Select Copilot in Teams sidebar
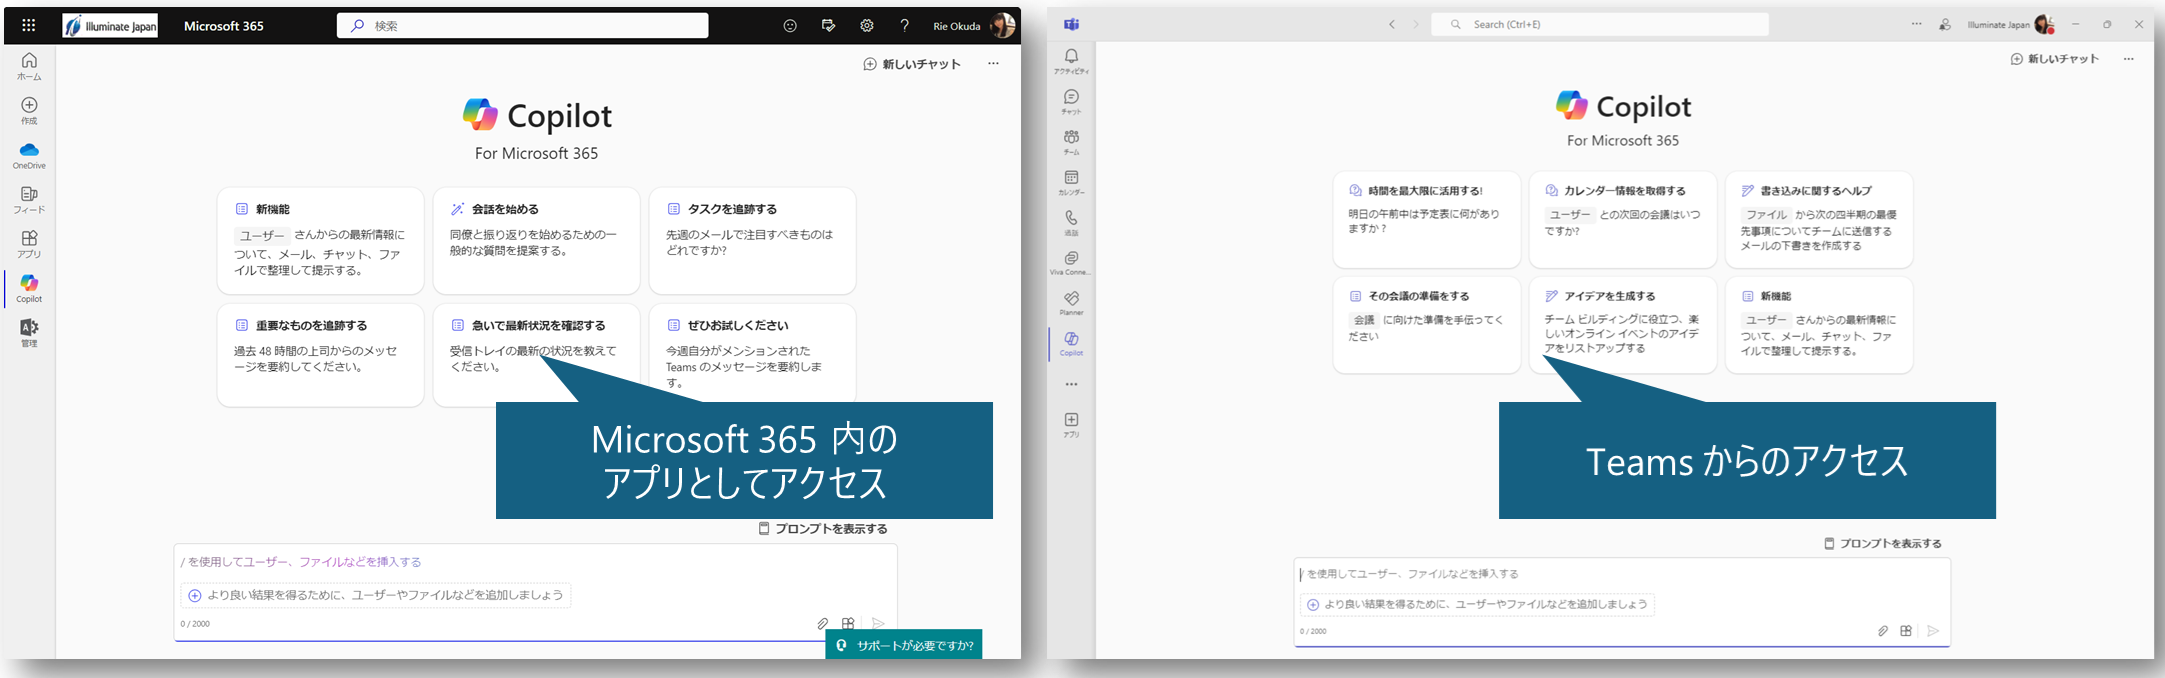The height and width of the screenshot is (678, 2165). [1071, 344]
